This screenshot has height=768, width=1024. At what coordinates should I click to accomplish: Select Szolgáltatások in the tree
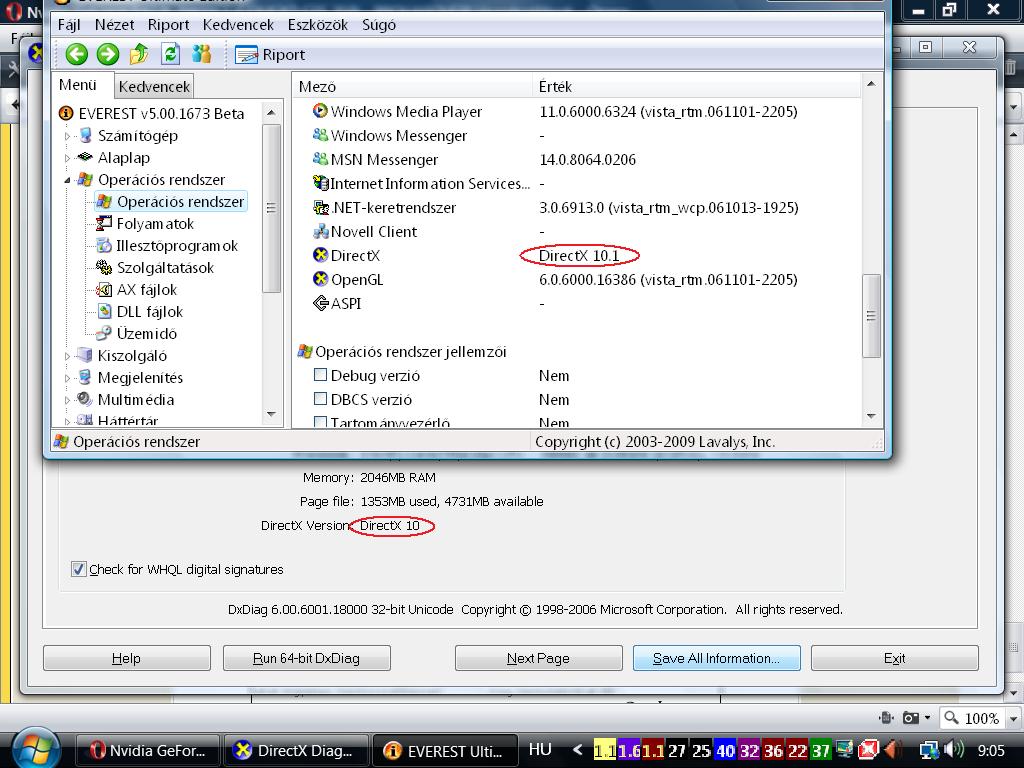pos(165,268)
